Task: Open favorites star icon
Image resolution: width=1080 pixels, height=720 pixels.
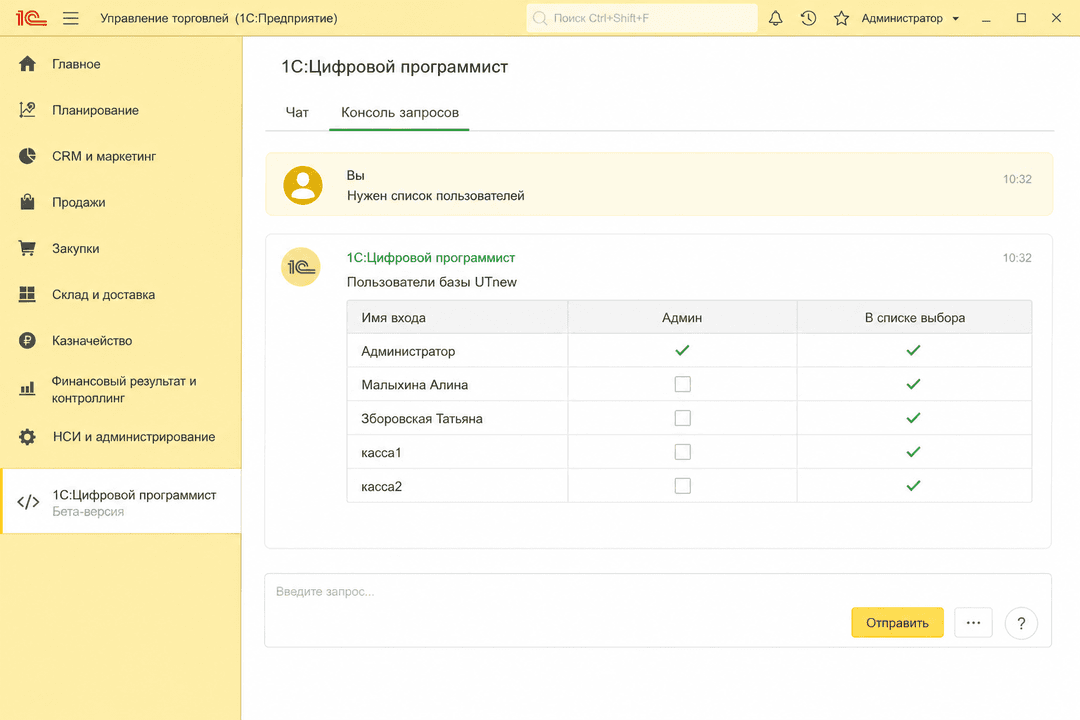Action: point(841,19)
